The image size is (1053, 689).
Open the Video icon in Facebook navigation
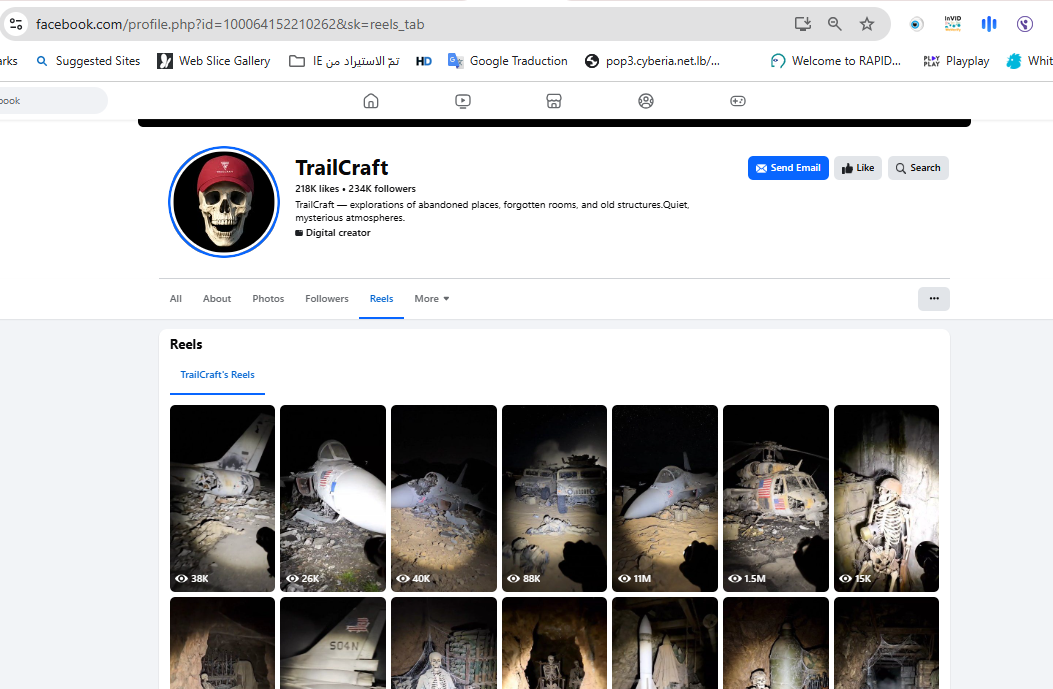tap(463, 101)
